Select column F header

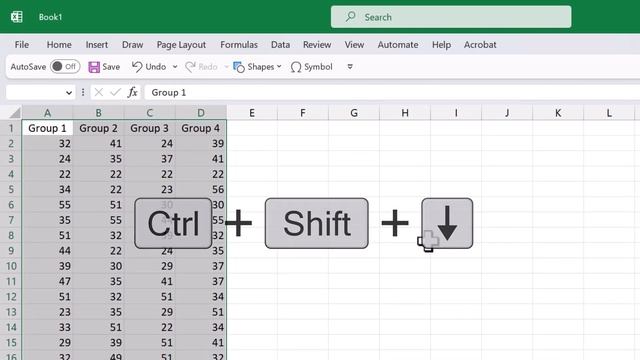303,113
